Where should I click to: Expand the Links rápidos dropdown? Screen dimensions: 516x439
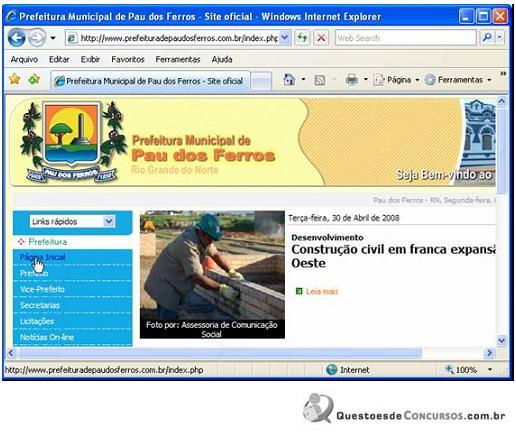[109, 221]
